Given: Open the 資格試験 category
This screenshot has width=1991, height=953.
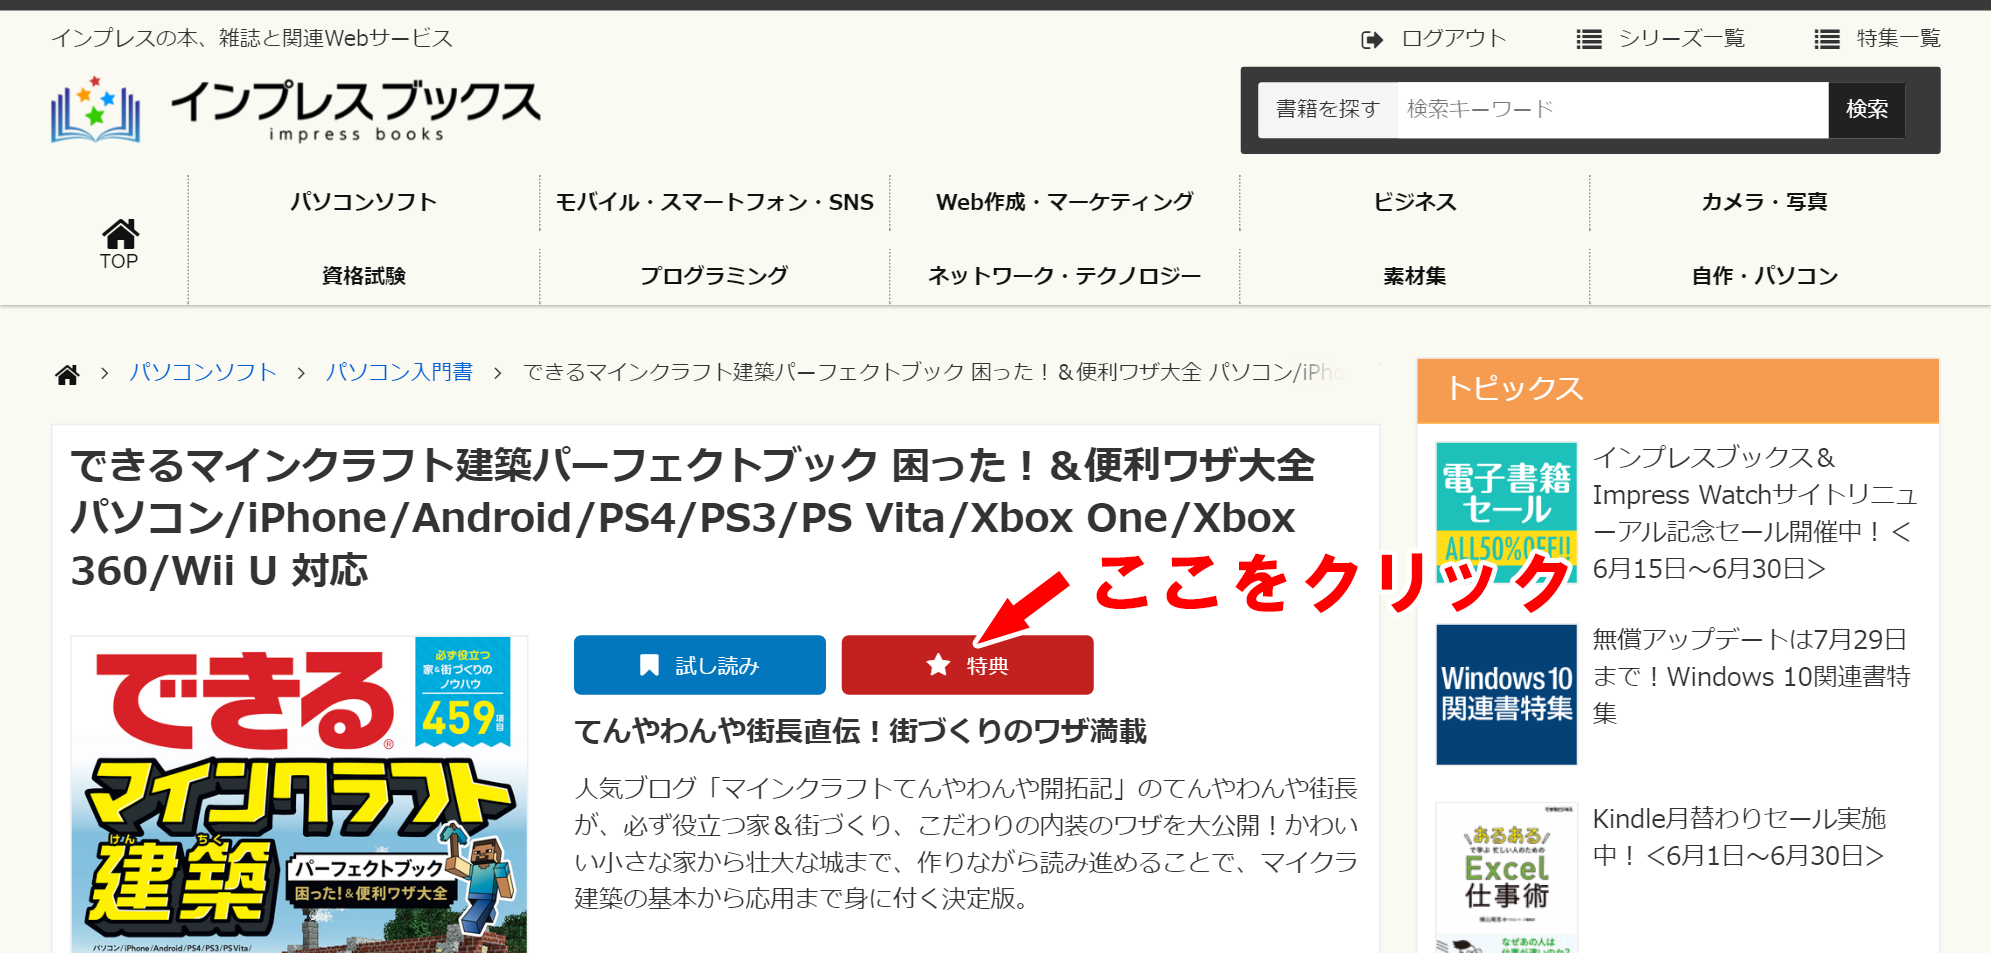Looking at the screenshot, I should pos(364,276).
